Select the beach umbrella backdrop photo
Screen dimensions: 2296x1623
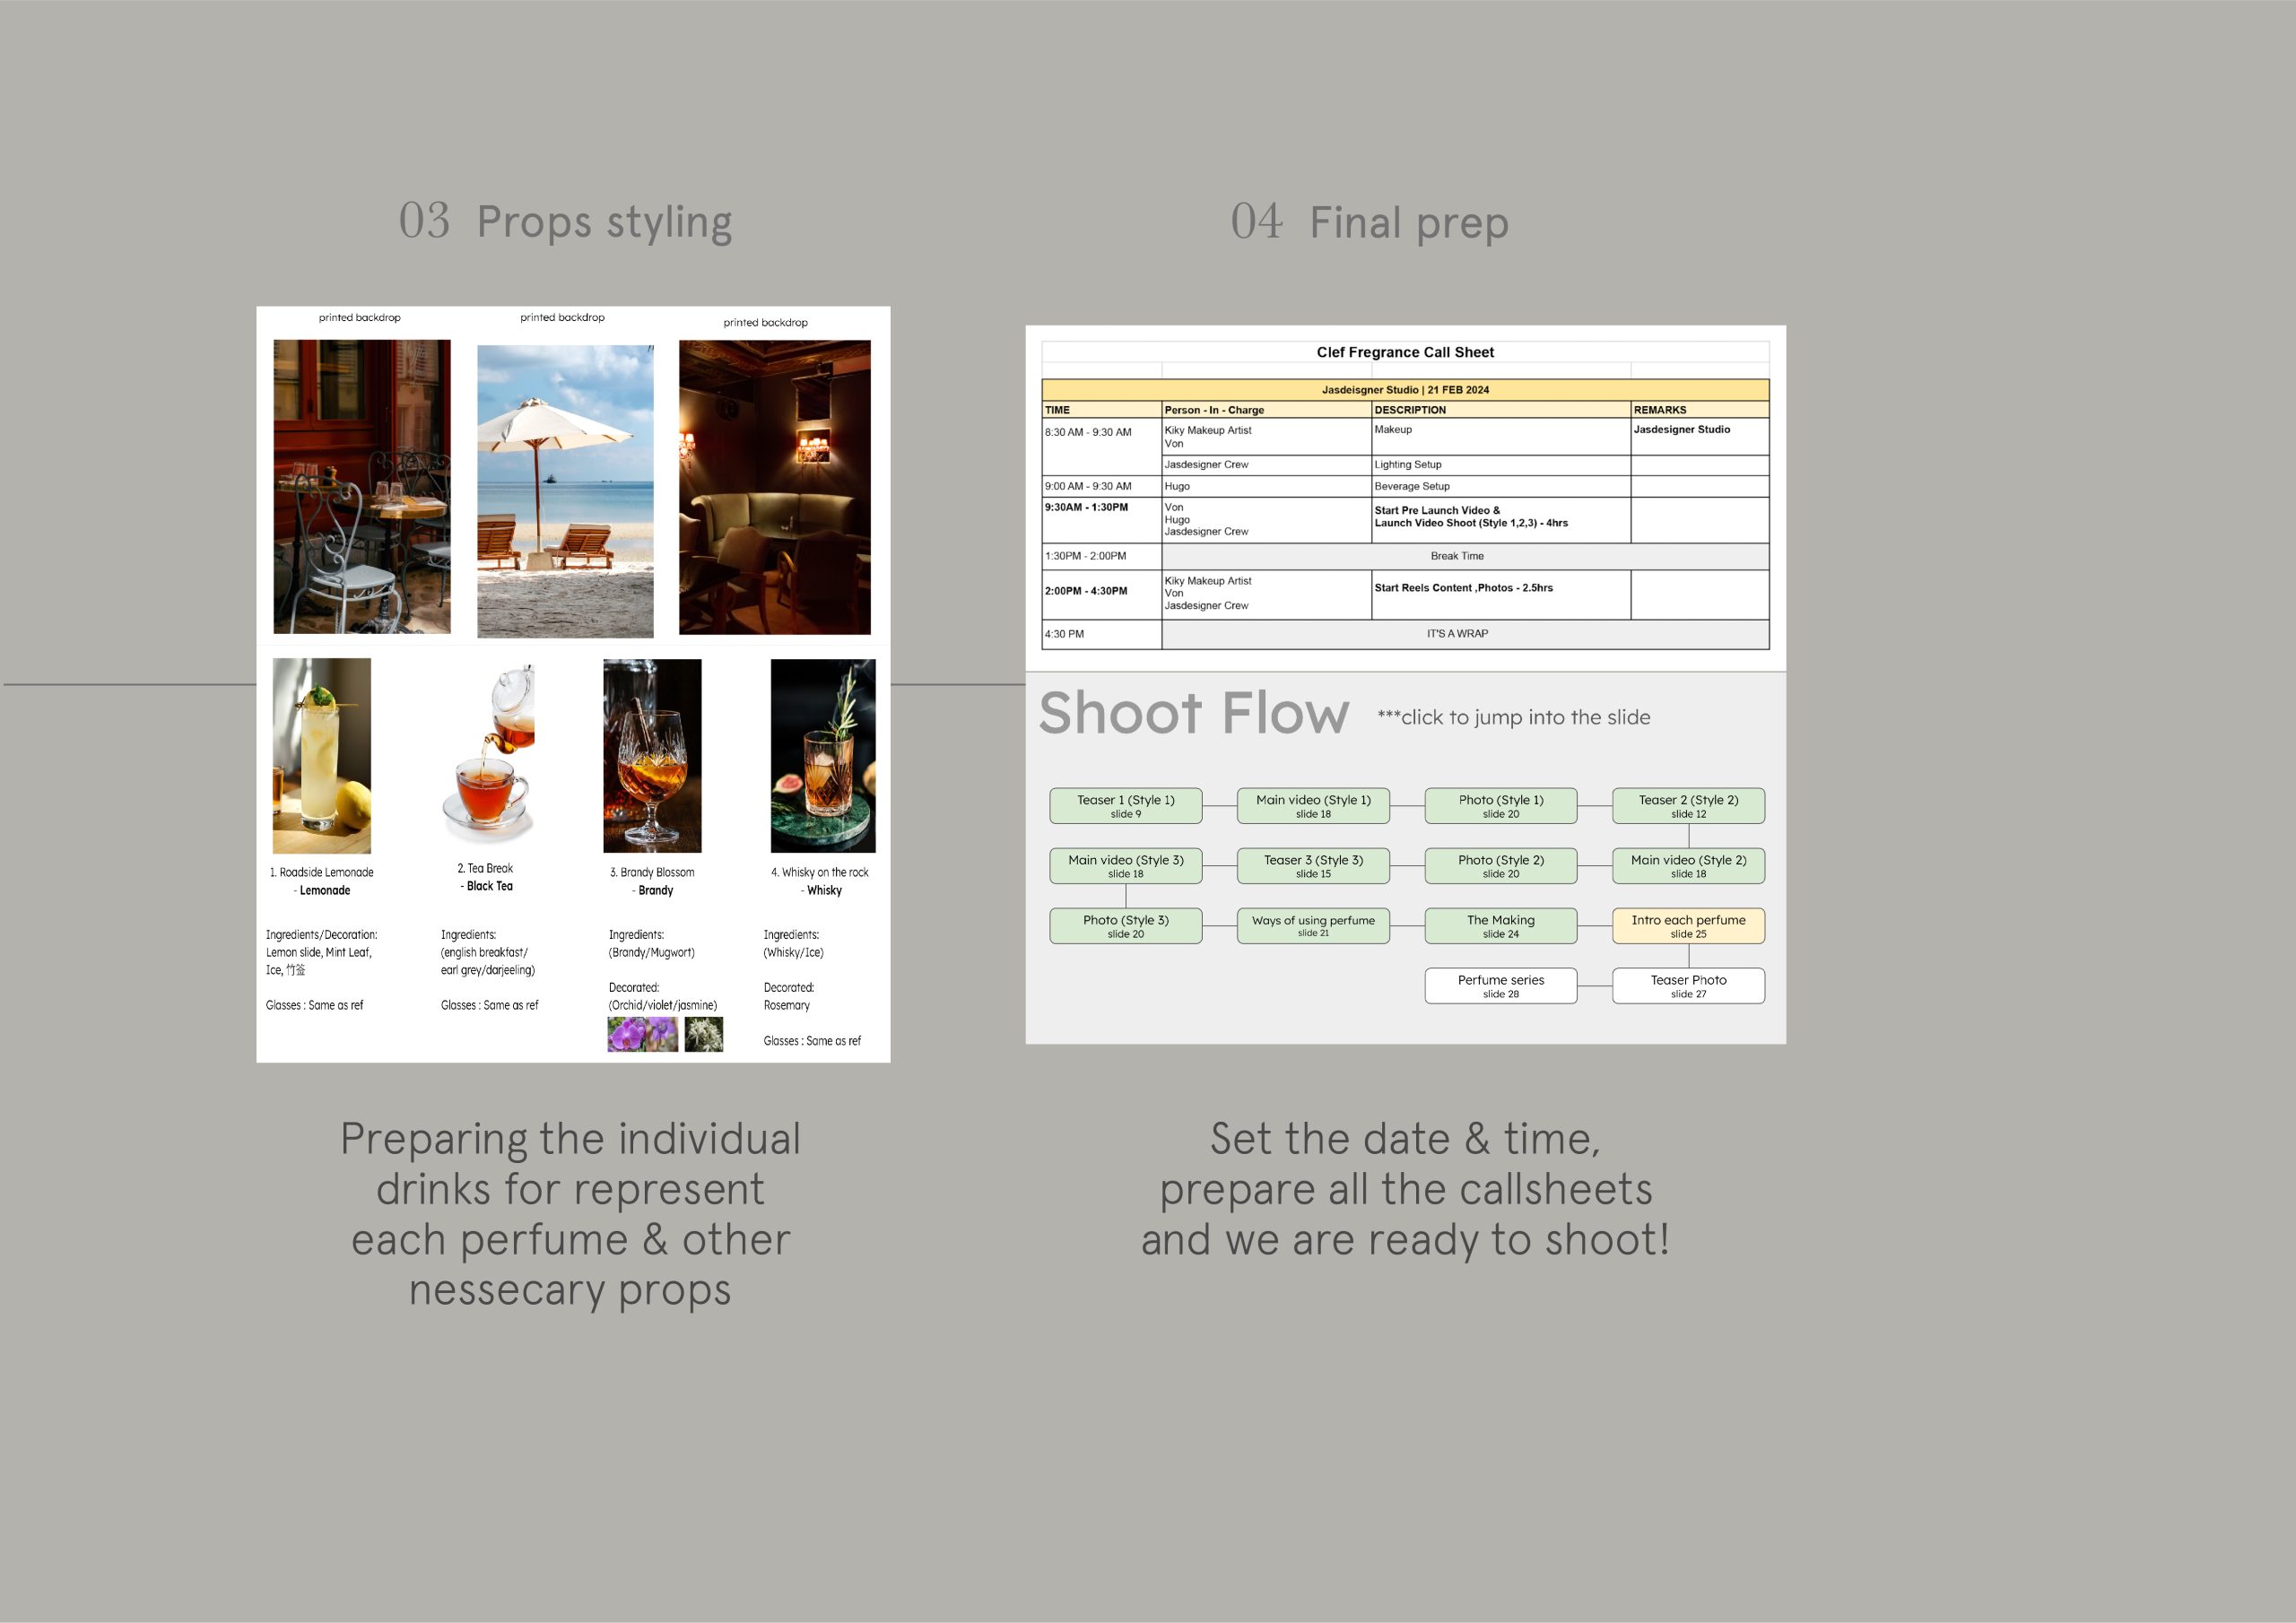pyautogui.click(x=565, y=491)
